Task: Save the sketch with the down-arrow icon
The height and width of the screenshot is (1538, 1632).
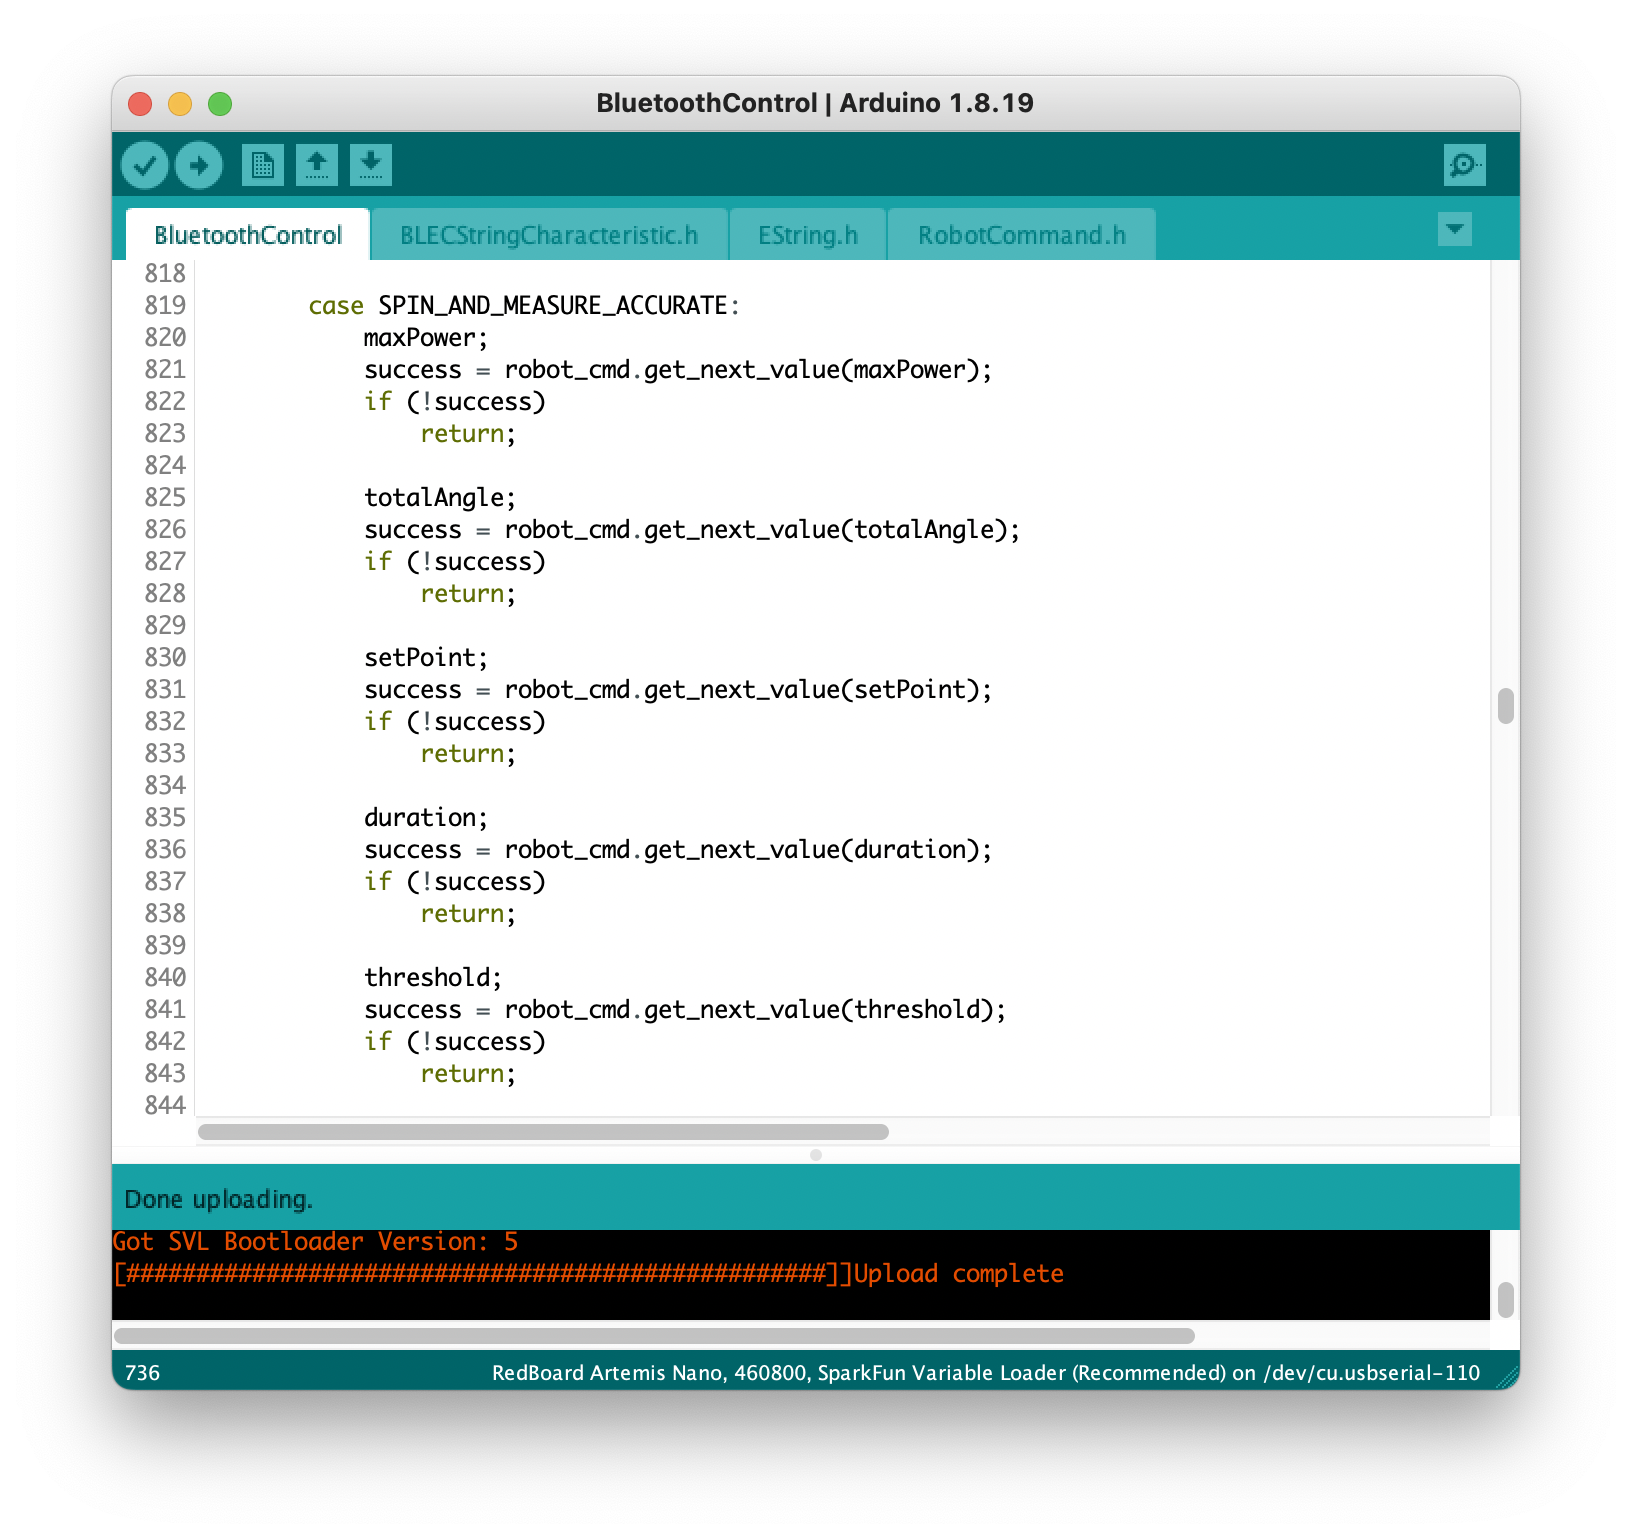Action: click(x=371, y=165)
